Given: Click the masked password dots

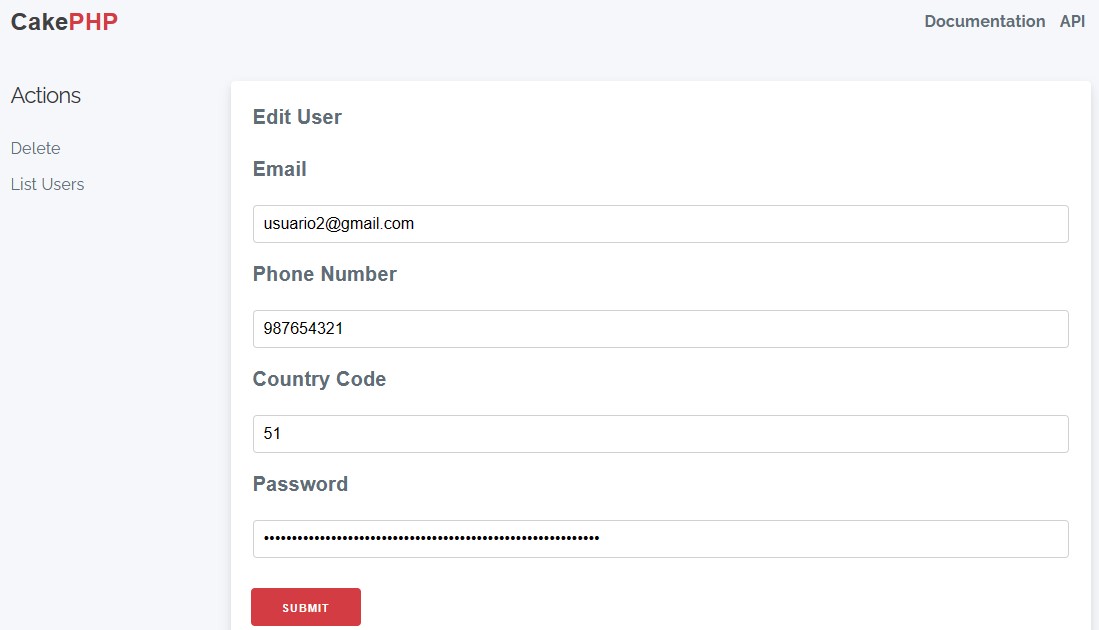Looking at the screenshot, I should pyautogui.click(x=431, y=539).
